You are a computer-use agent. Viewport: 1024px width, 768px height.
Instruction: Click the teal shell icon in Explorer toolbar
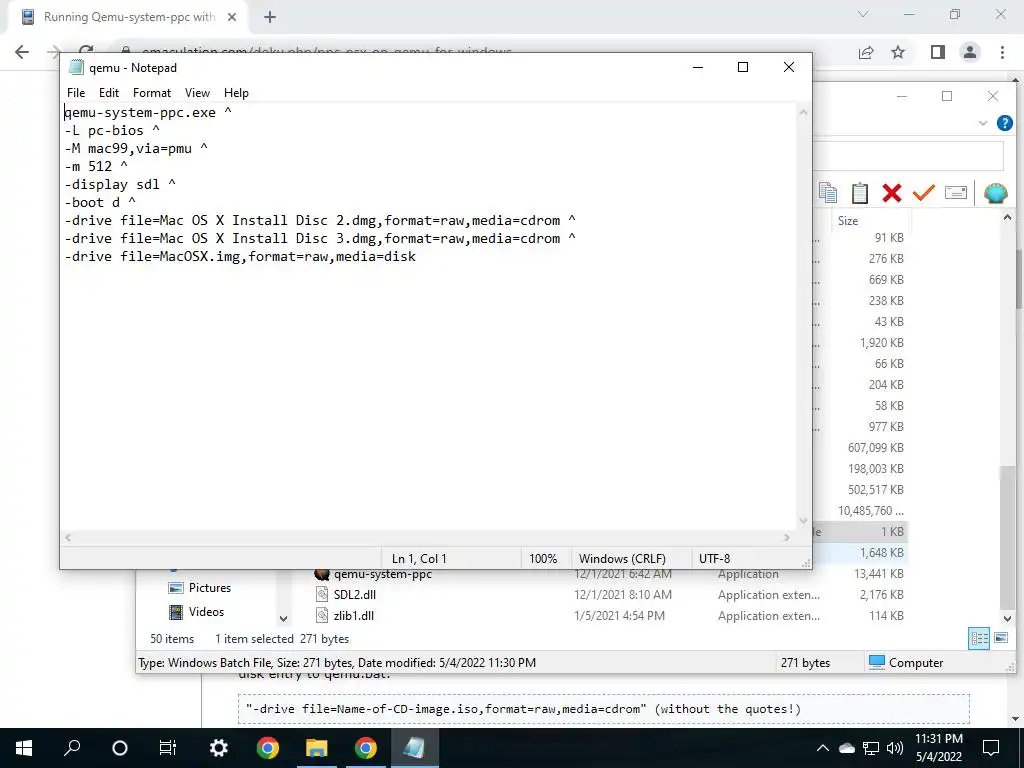point(995,193)
